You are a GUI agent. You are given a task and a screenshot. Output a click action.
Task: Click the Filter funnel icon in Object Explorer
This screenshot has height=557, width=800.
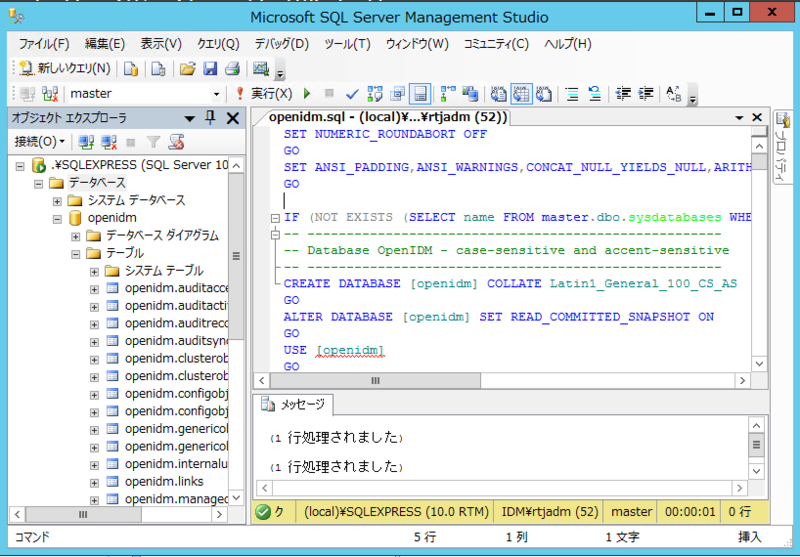tap(153, 142)
